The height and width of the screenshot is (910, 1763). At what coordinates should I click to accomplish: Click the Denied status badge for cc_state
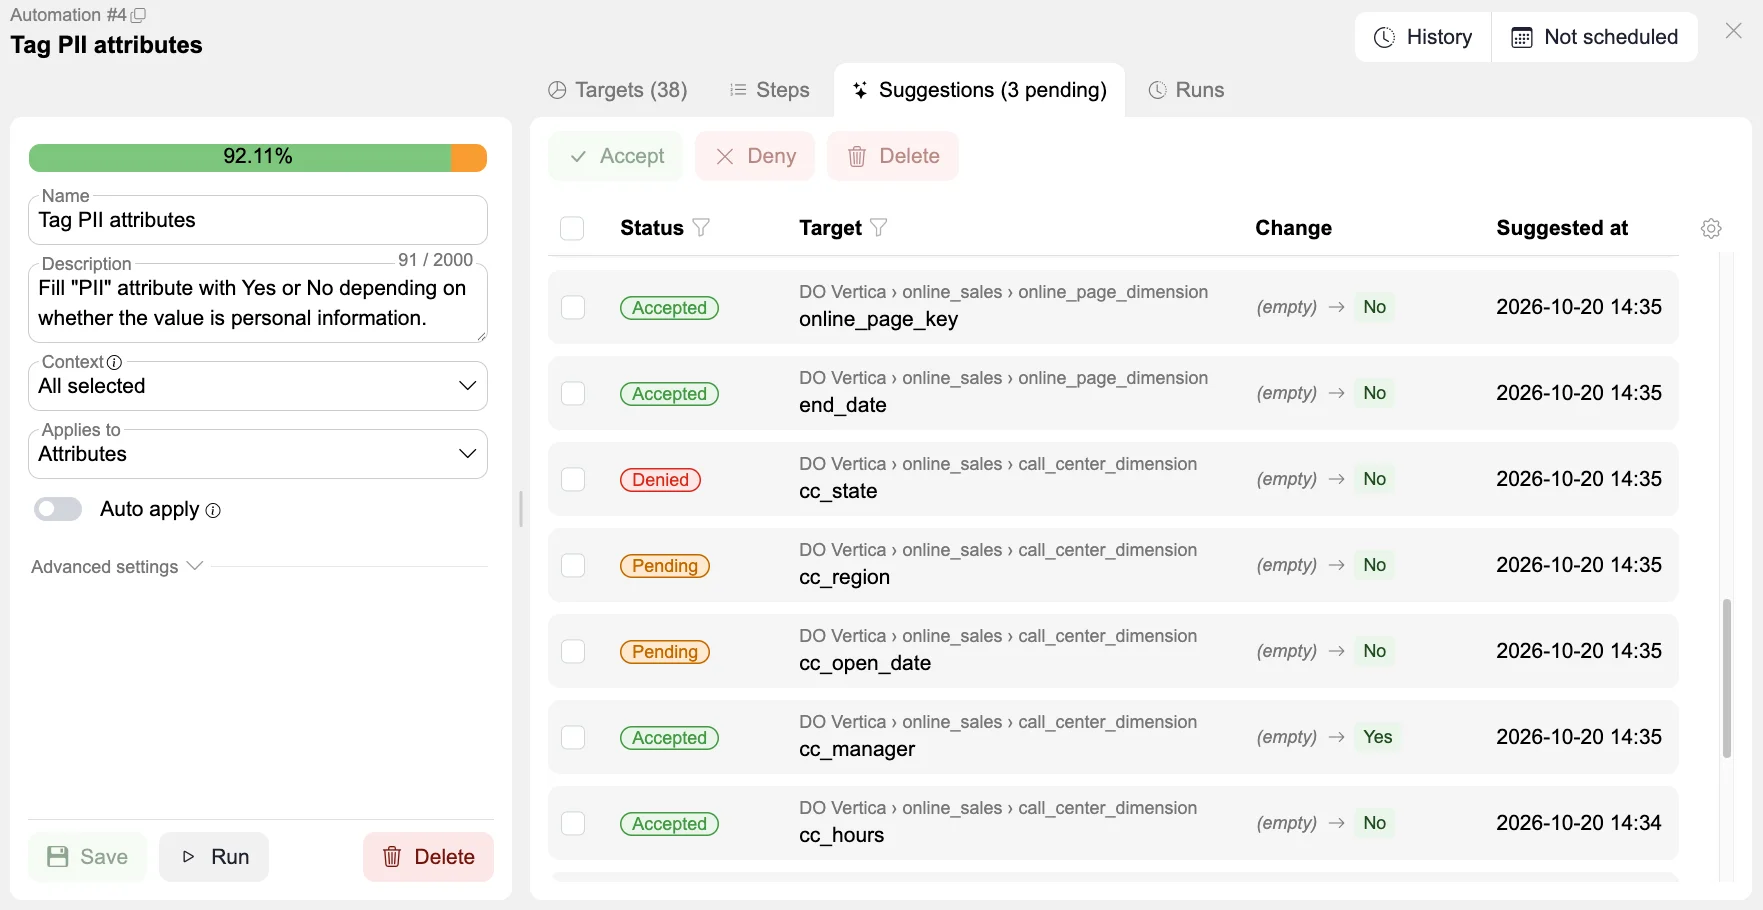(660, 480)
